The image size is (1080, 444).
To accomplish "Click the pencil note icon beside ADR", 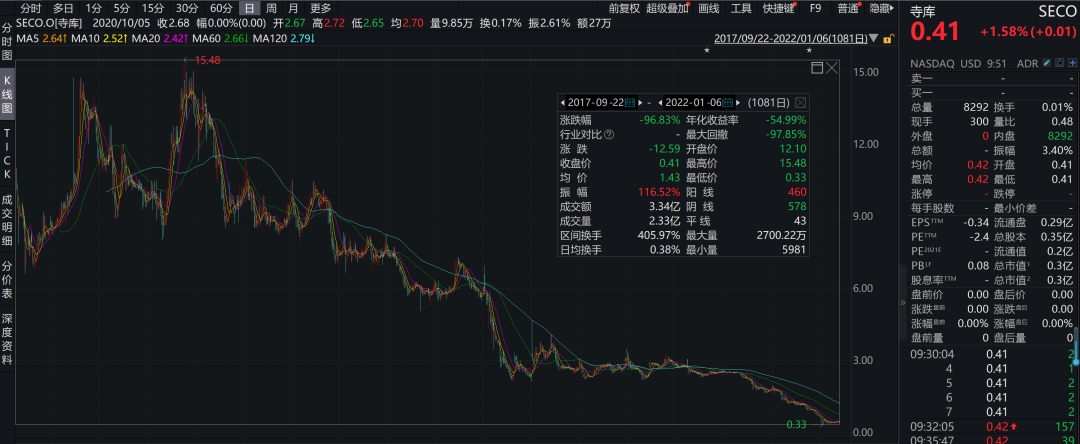I will click(1047, 63).
